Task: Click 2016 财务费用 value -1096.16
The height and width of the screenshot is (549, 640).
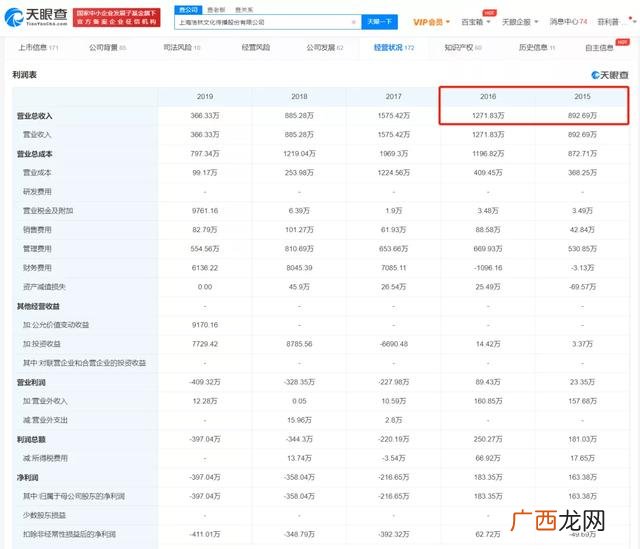Action: 488,268
